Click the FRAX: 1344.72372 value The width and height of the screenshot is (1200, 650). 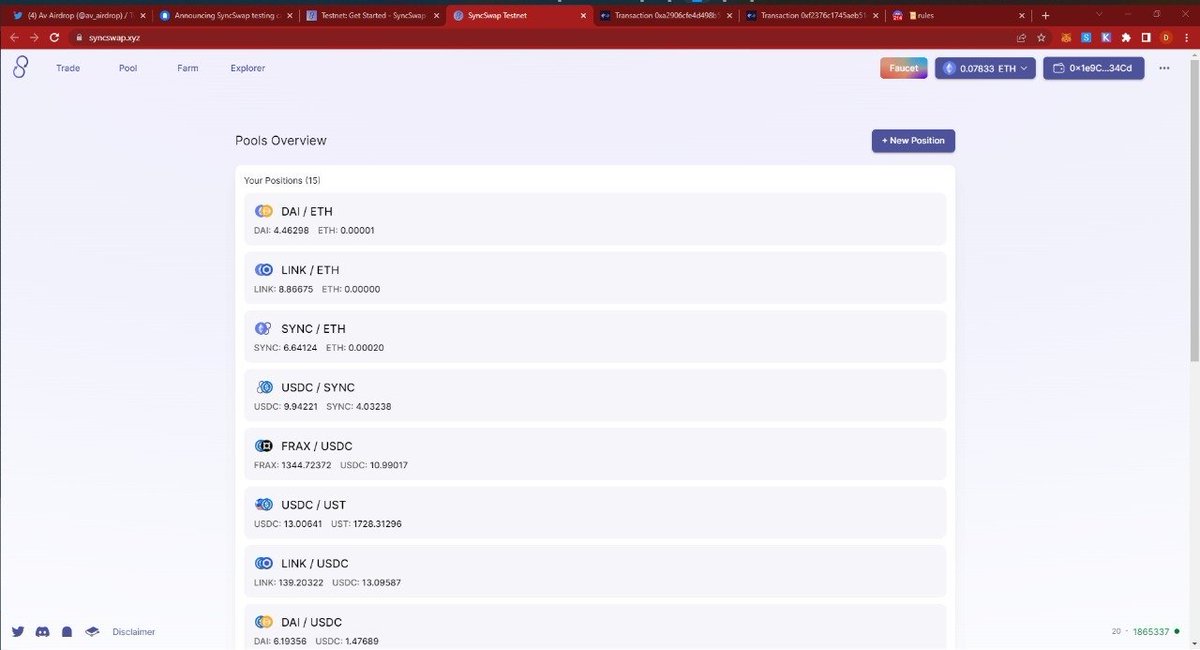[293, 465]
